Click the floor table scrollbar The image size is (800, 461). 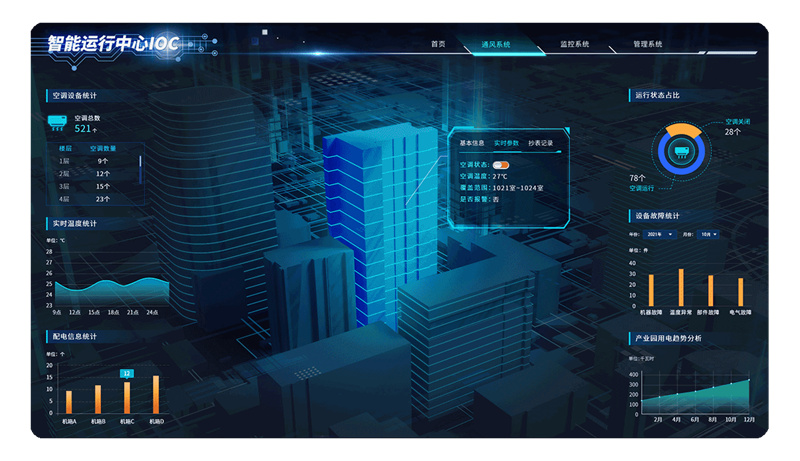coord(141,160)
